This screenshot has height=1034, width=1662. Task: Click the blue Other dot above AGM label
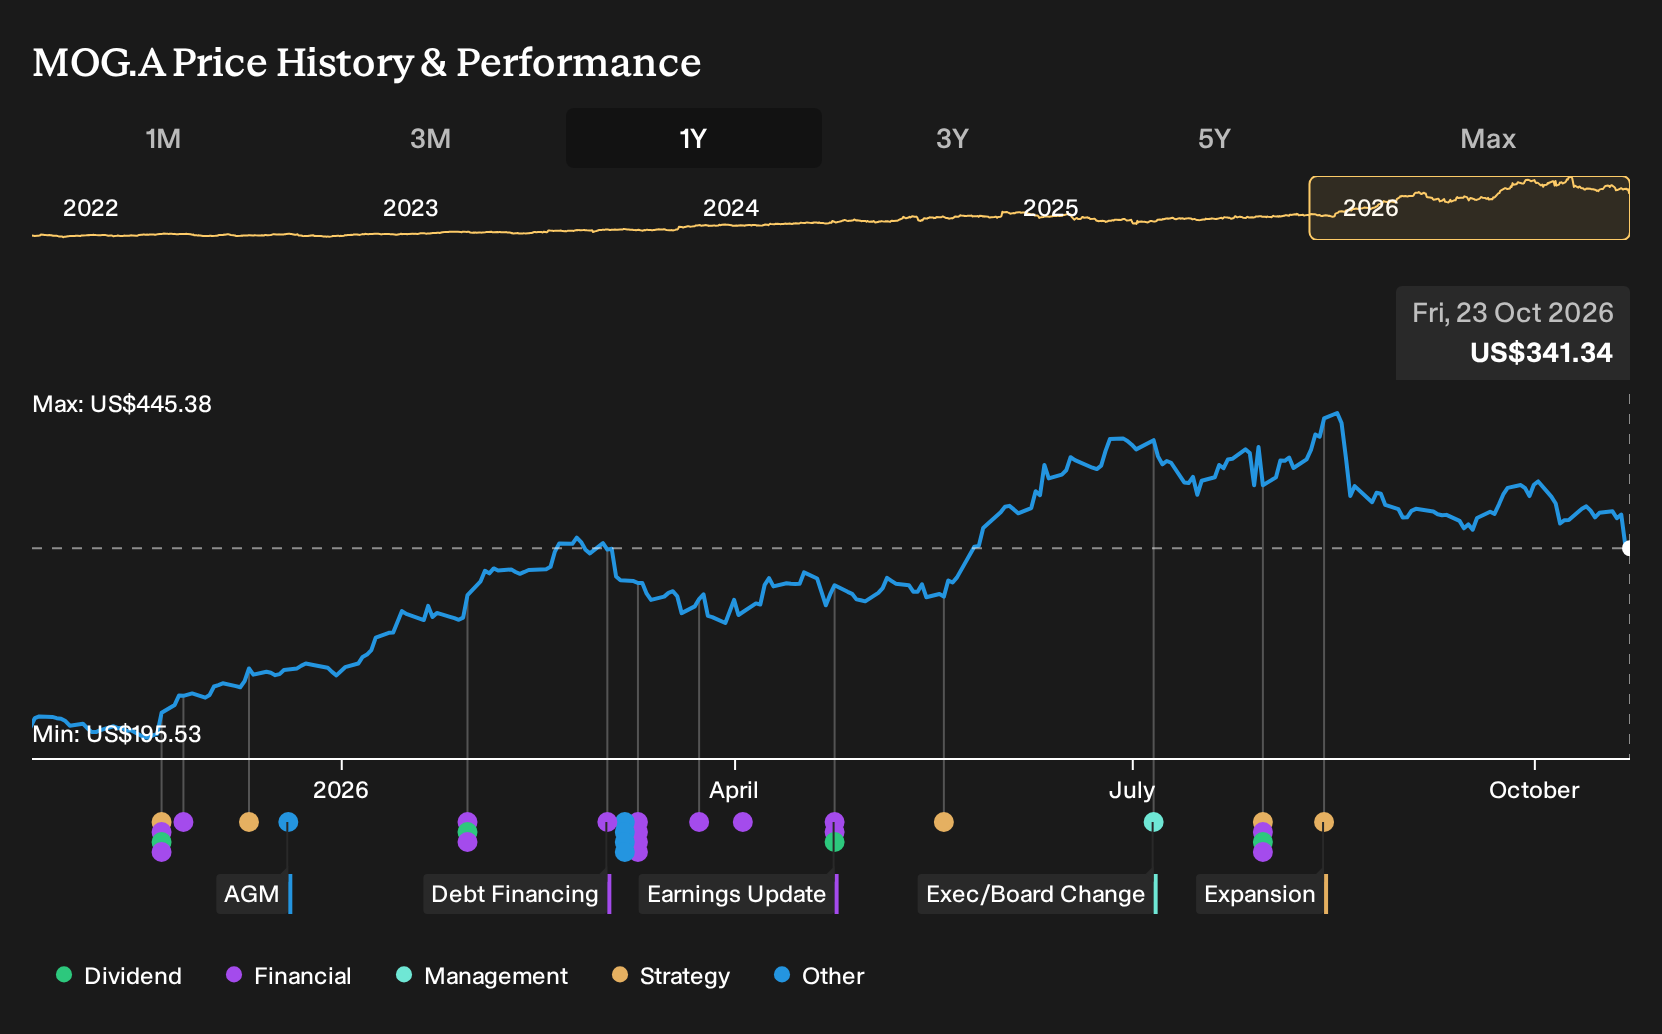coord(288,822)
